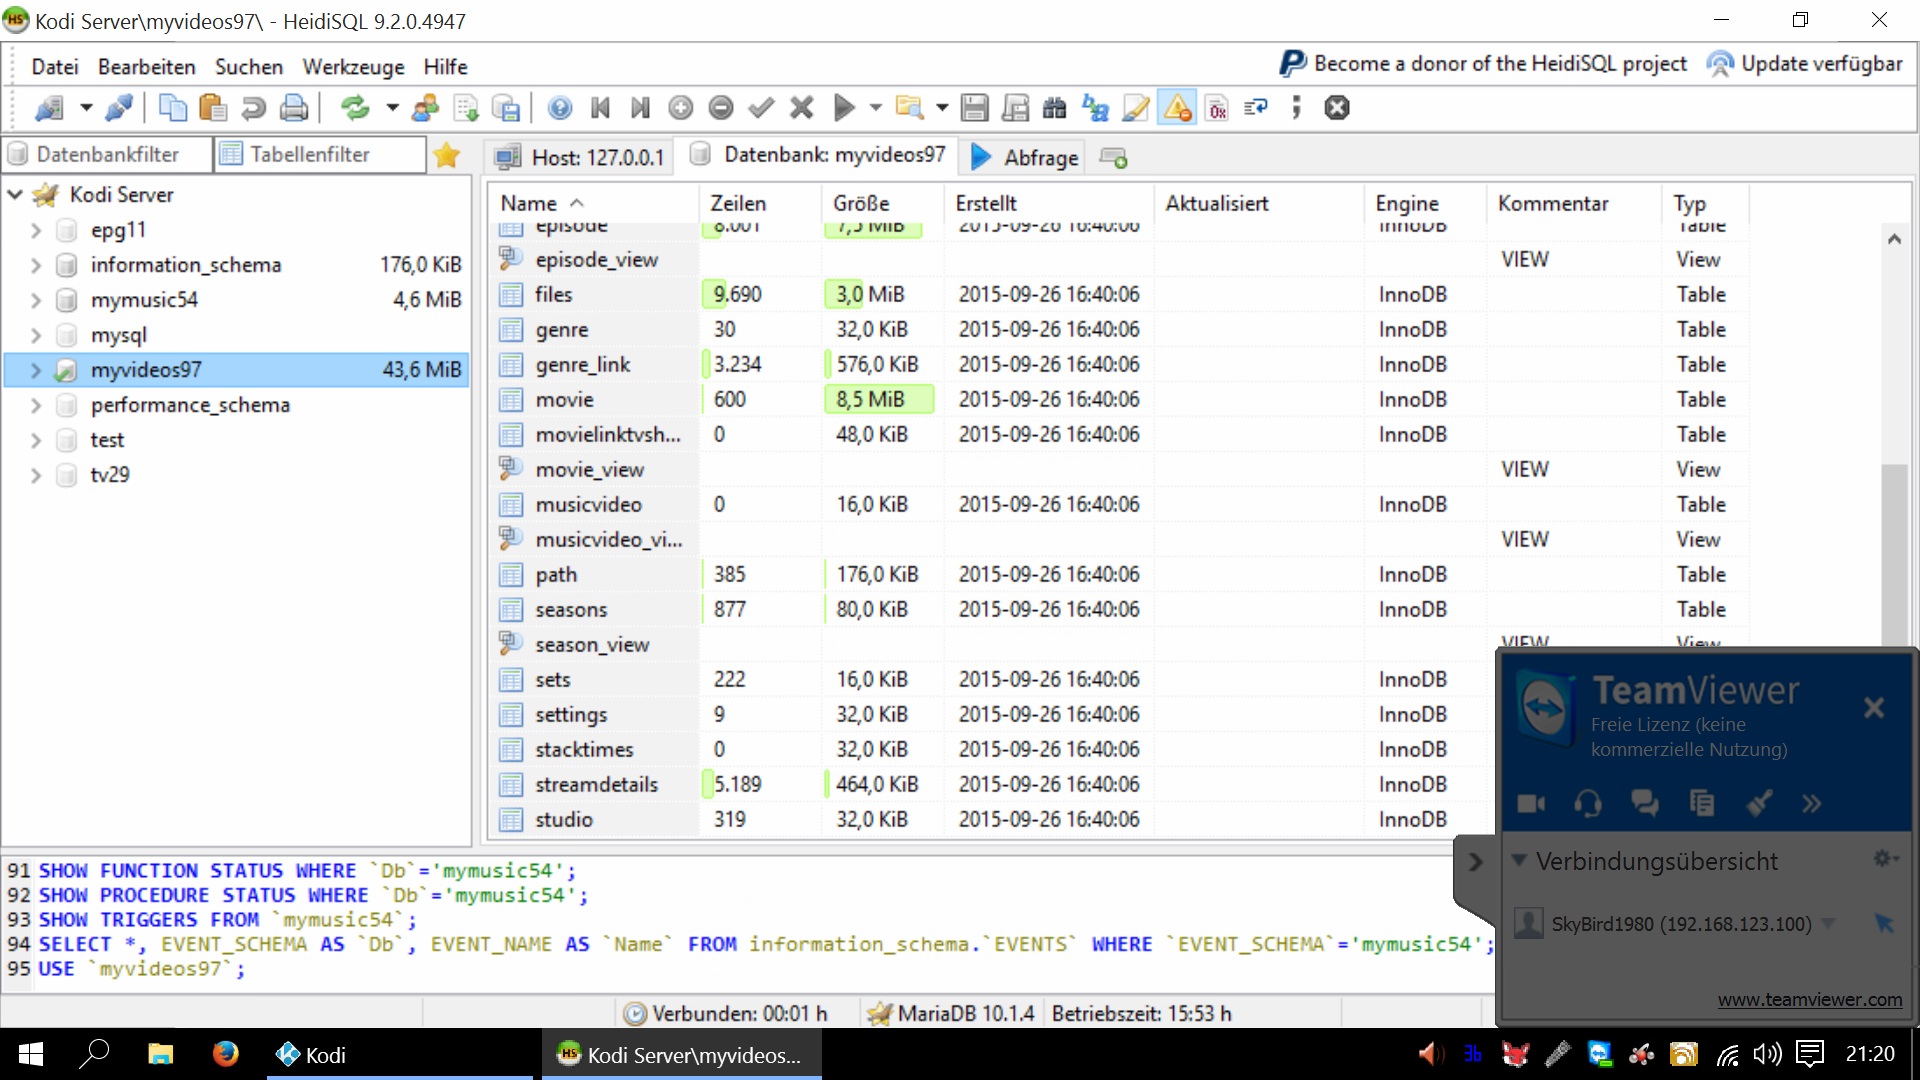
Task: Expand the mymusic54 database node
Action: 36,300
